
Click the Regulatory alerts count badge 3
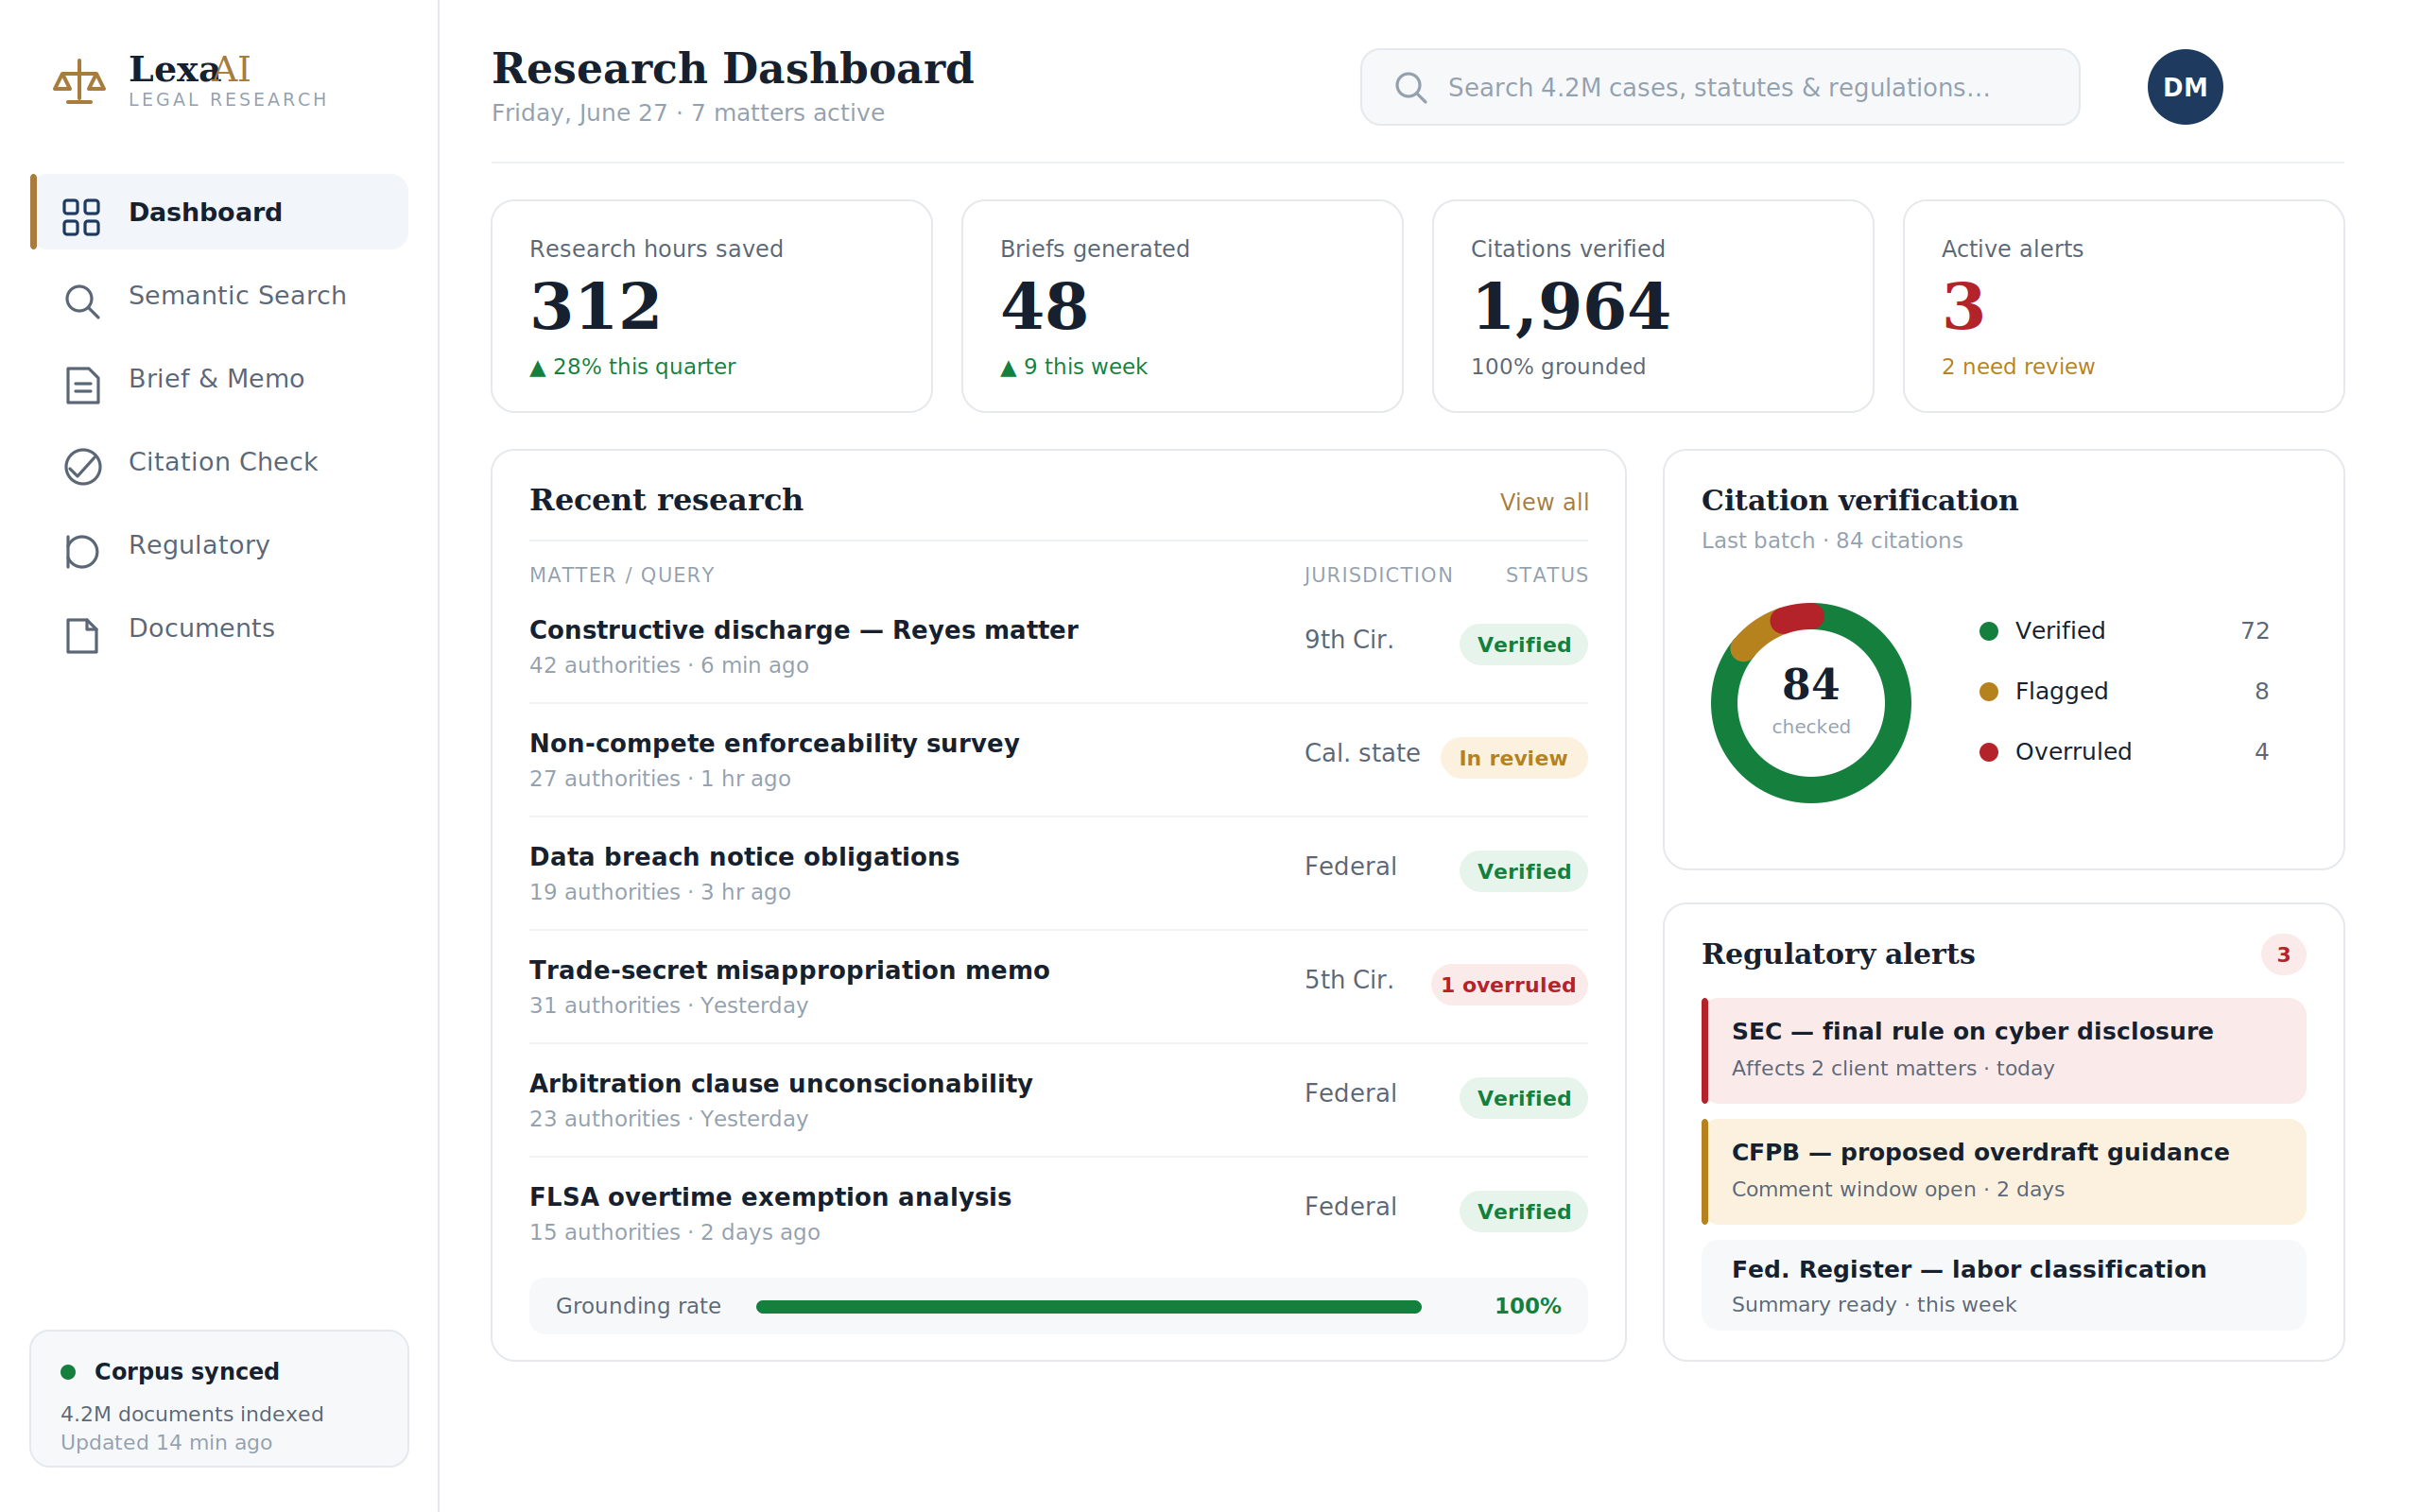coord(2283,954)
